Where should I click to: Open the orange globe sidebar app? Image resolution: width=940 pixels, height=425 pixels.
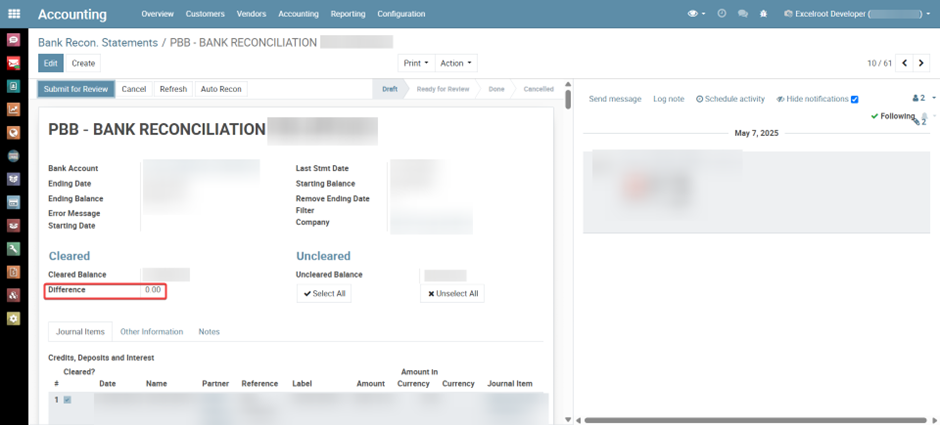[13, 132]
